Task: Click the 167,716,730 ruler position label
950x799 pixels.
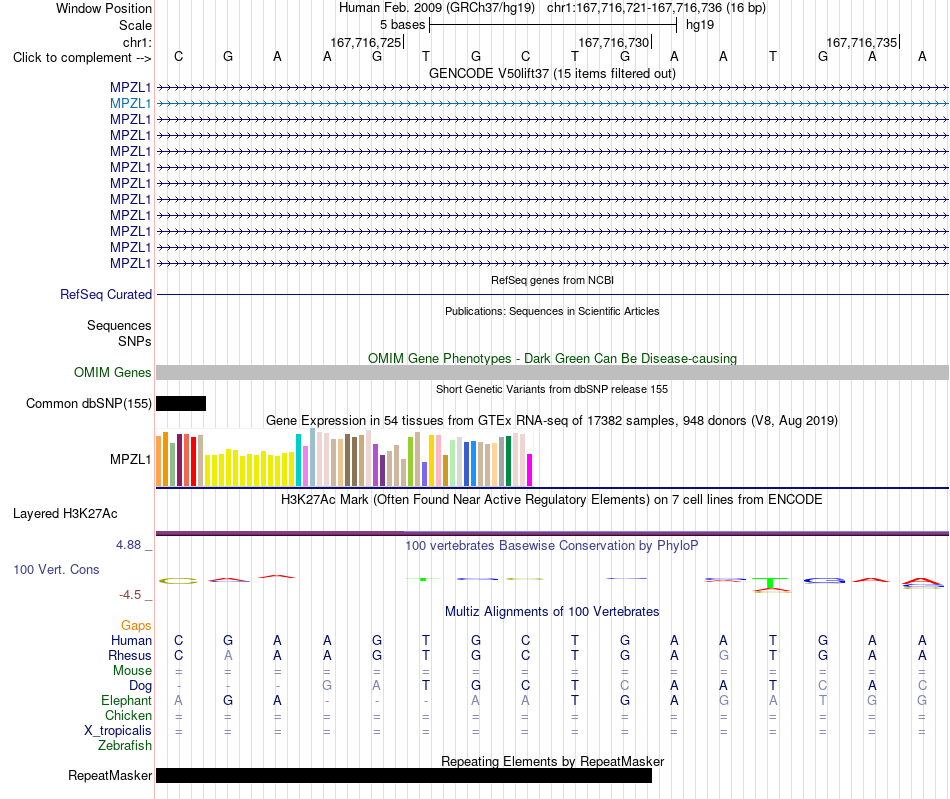Action: (x=614, y=42)
